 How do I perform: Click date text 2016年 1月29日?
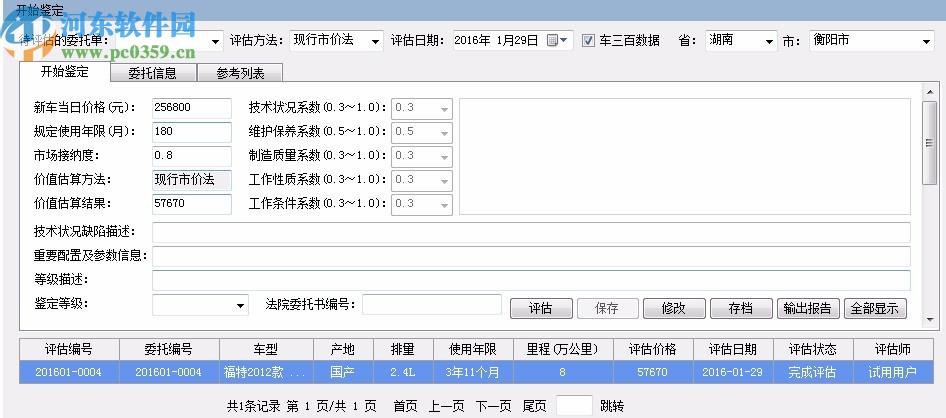[497, 41]
